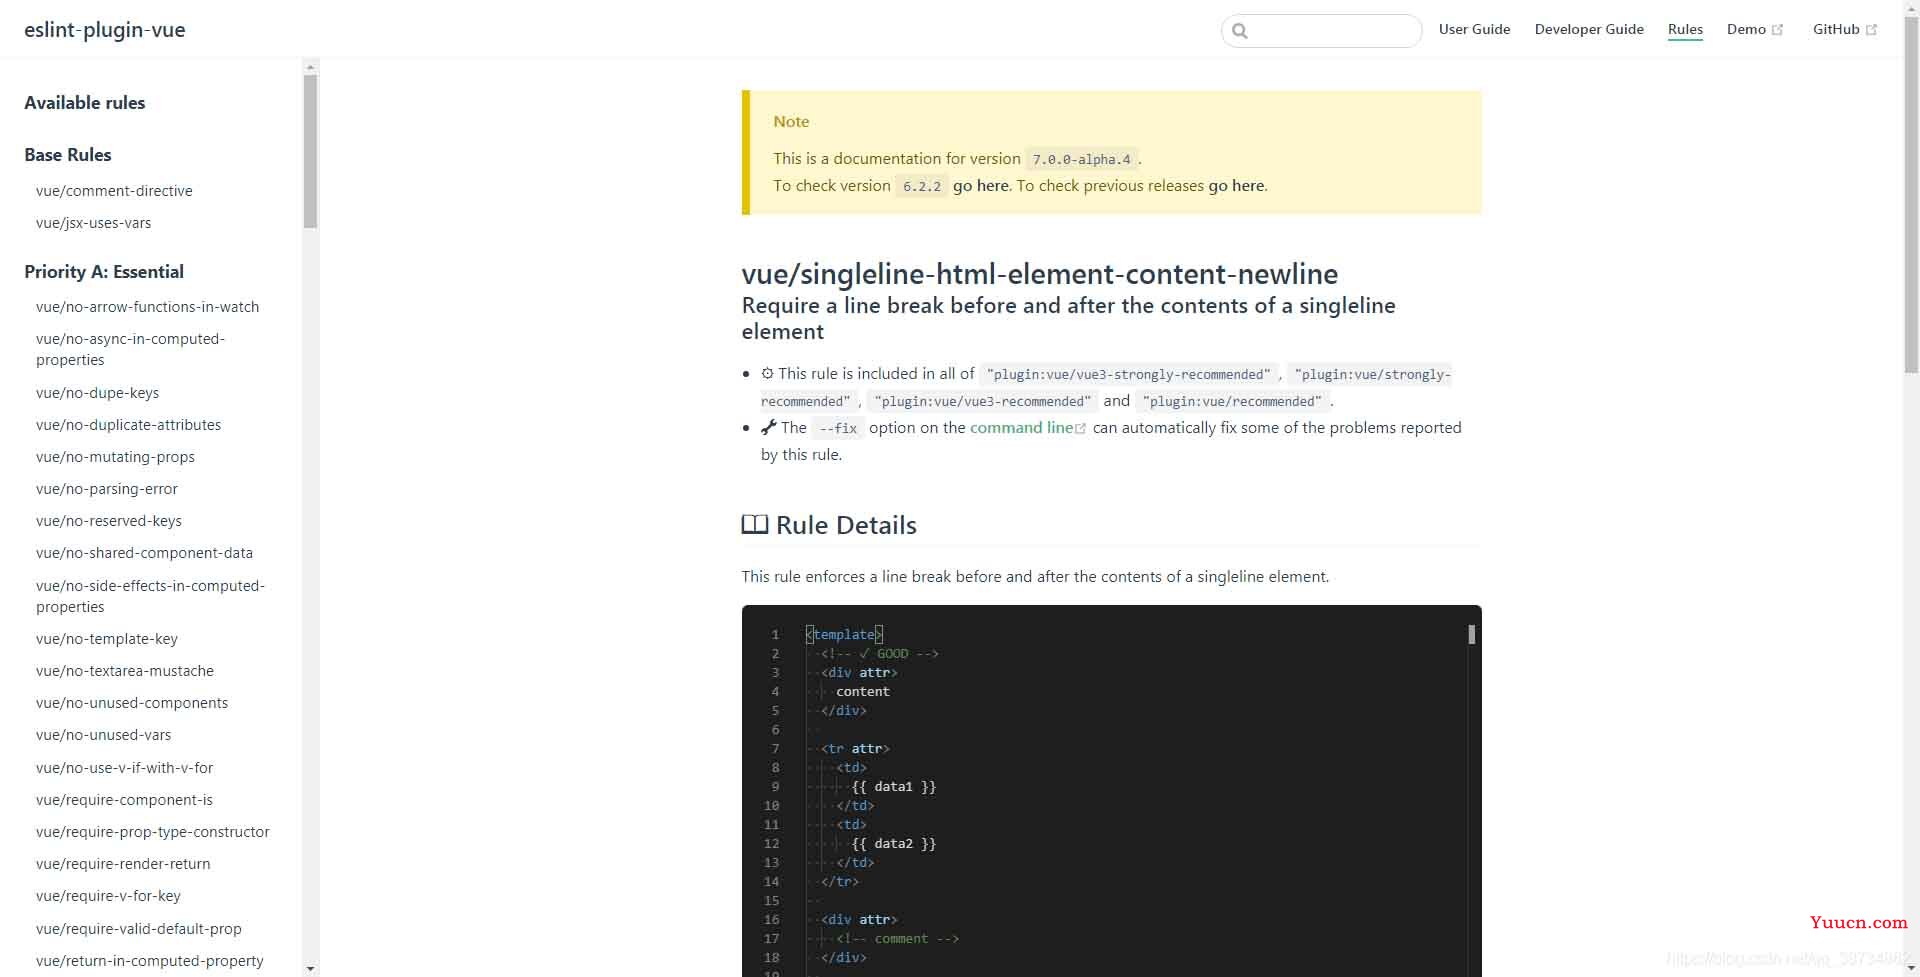Focus the search input field
This screenshot has height=977, width=1920.
(x=1321, y=31)
